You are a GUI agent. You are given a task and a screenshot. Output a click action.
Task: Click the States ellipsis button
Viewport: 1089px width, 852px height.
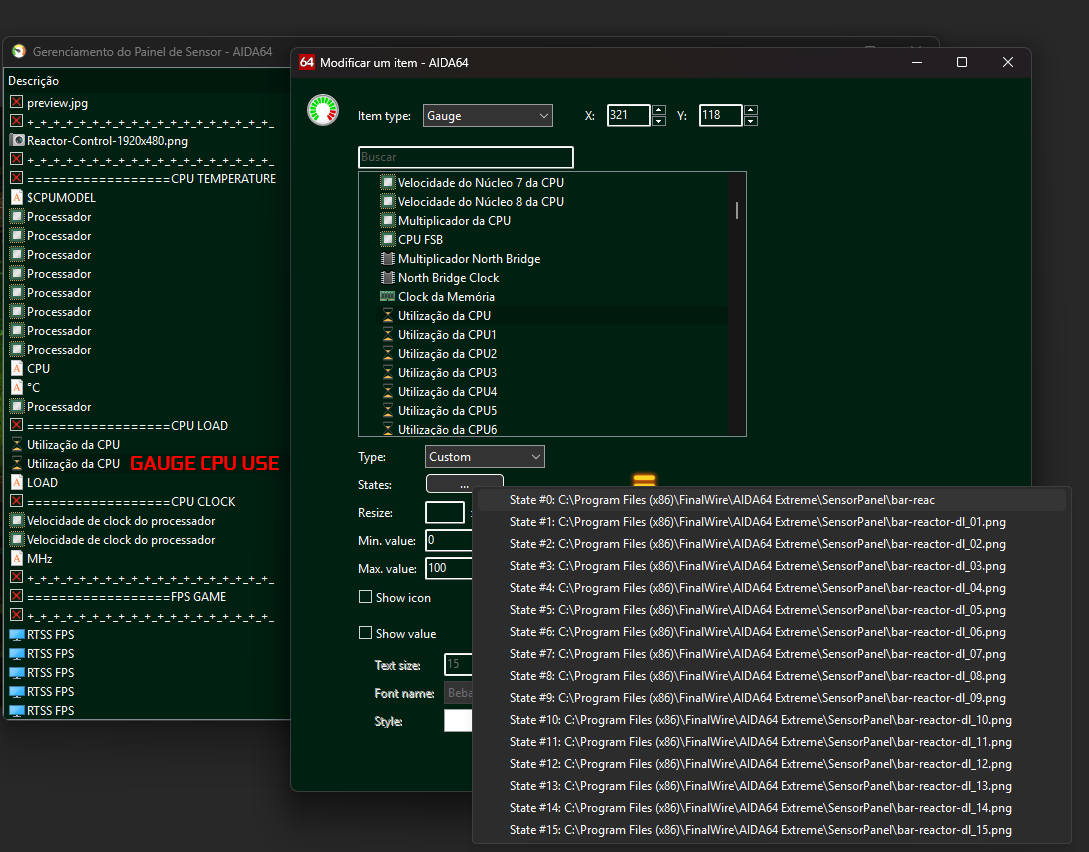[x=464, y=483]
